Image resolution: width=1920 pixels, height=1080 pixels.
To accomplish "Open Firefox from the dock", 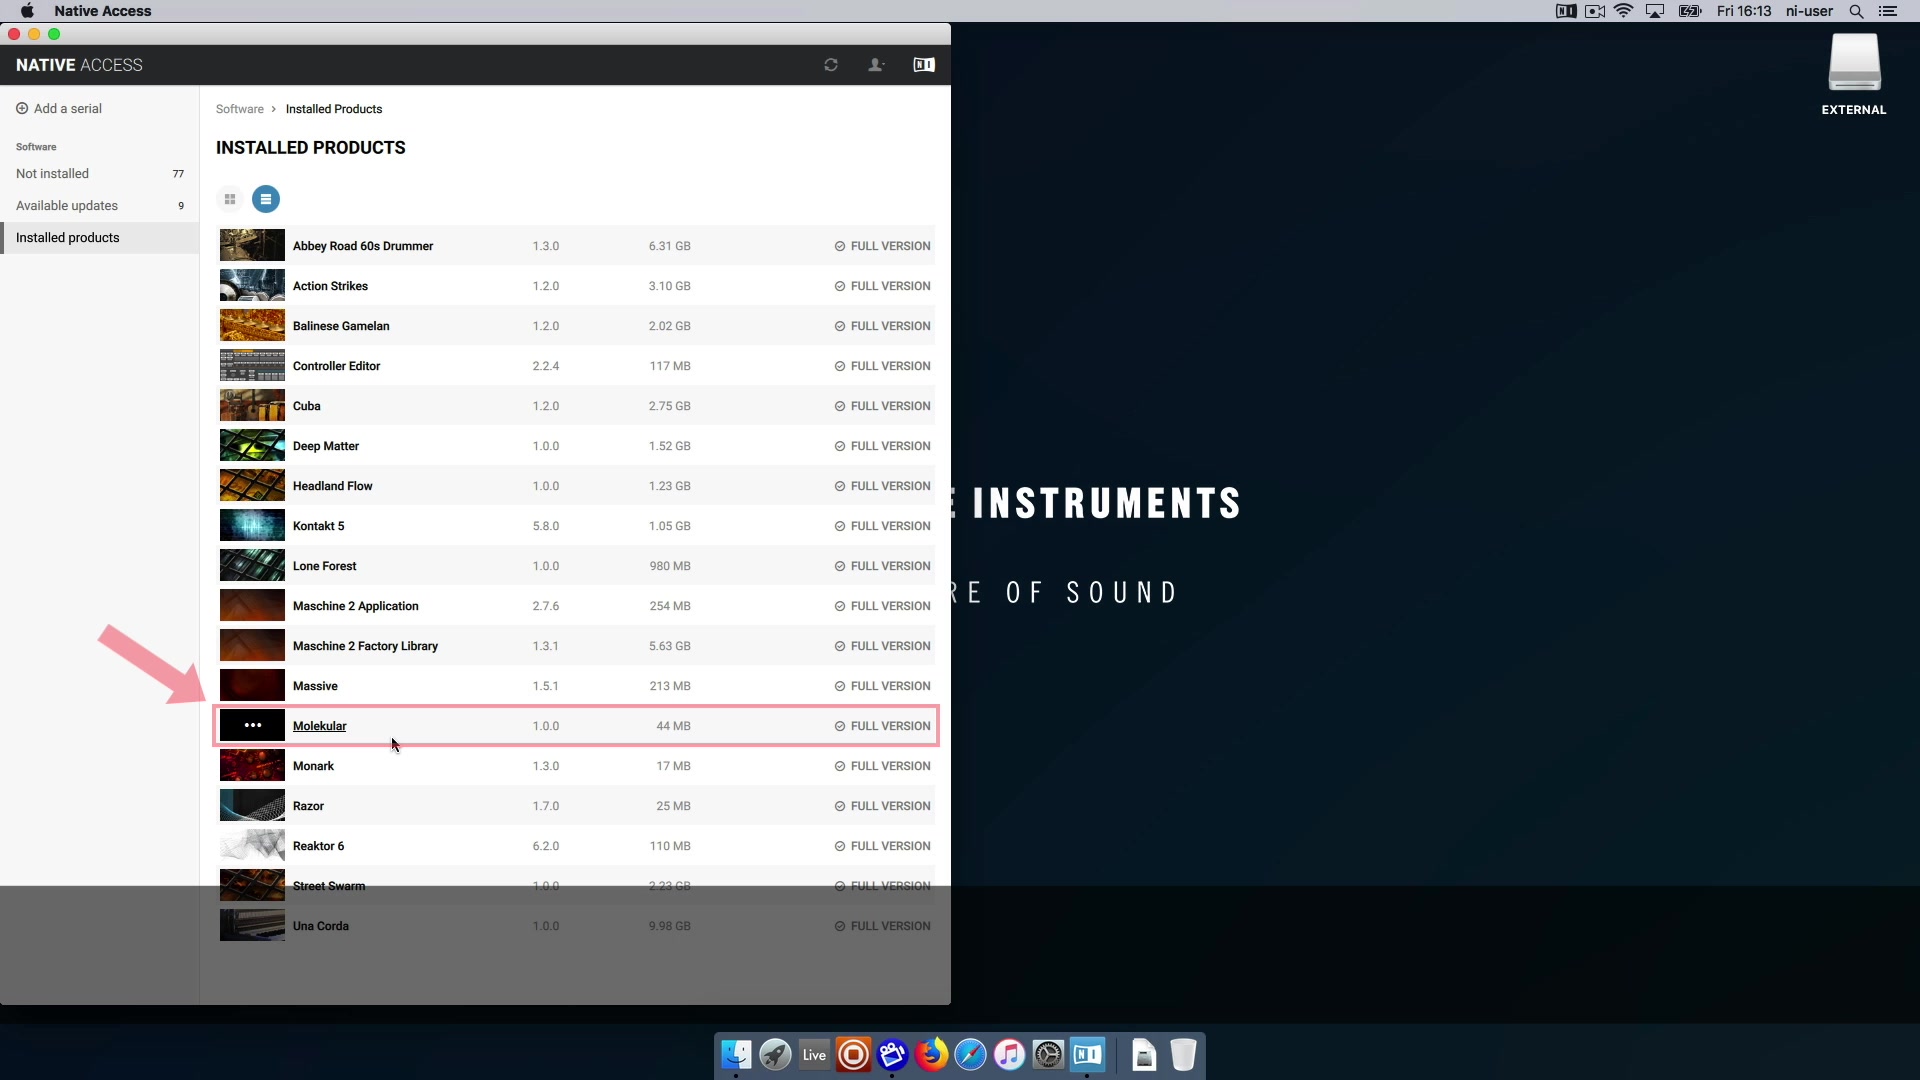I will (931, 1054).
